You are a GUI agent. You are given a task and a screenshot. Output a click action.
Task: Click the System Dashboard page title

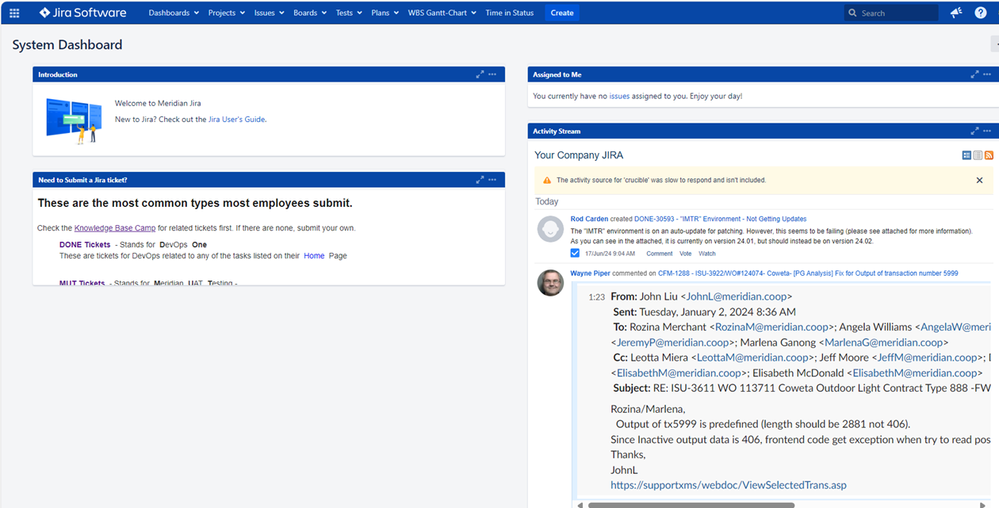[x=67, y=45]
